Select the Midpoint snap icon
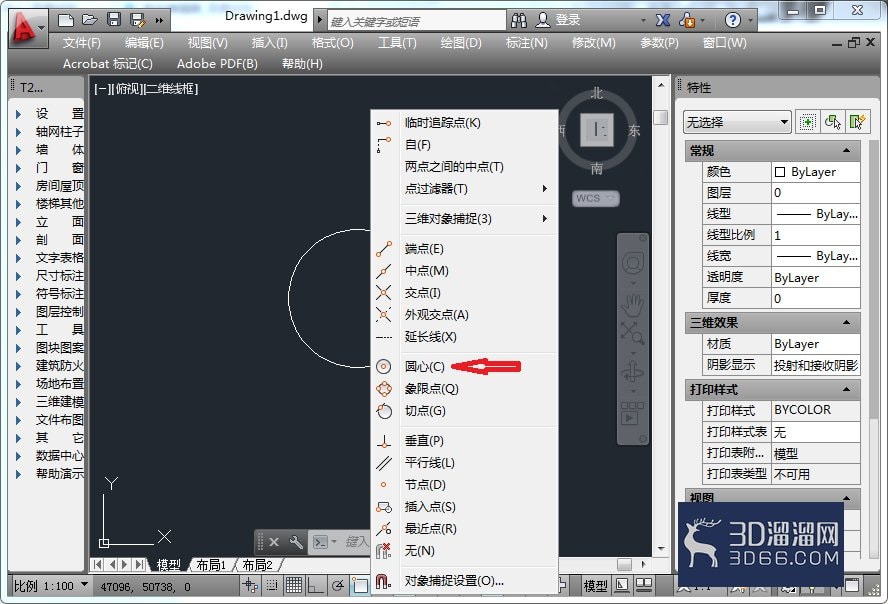 384,271
